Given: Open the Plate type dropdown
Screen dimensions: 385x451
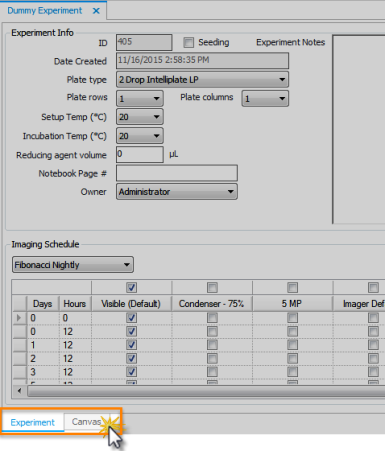Looking at the screenshot, I should pyautogui.click(x=202, y=80).
